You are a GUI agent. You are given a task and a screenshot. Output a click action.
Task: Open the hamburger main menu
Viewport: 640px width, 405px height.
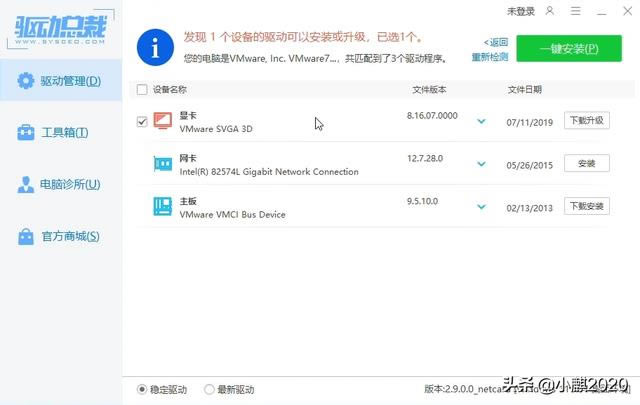(576, 11)
